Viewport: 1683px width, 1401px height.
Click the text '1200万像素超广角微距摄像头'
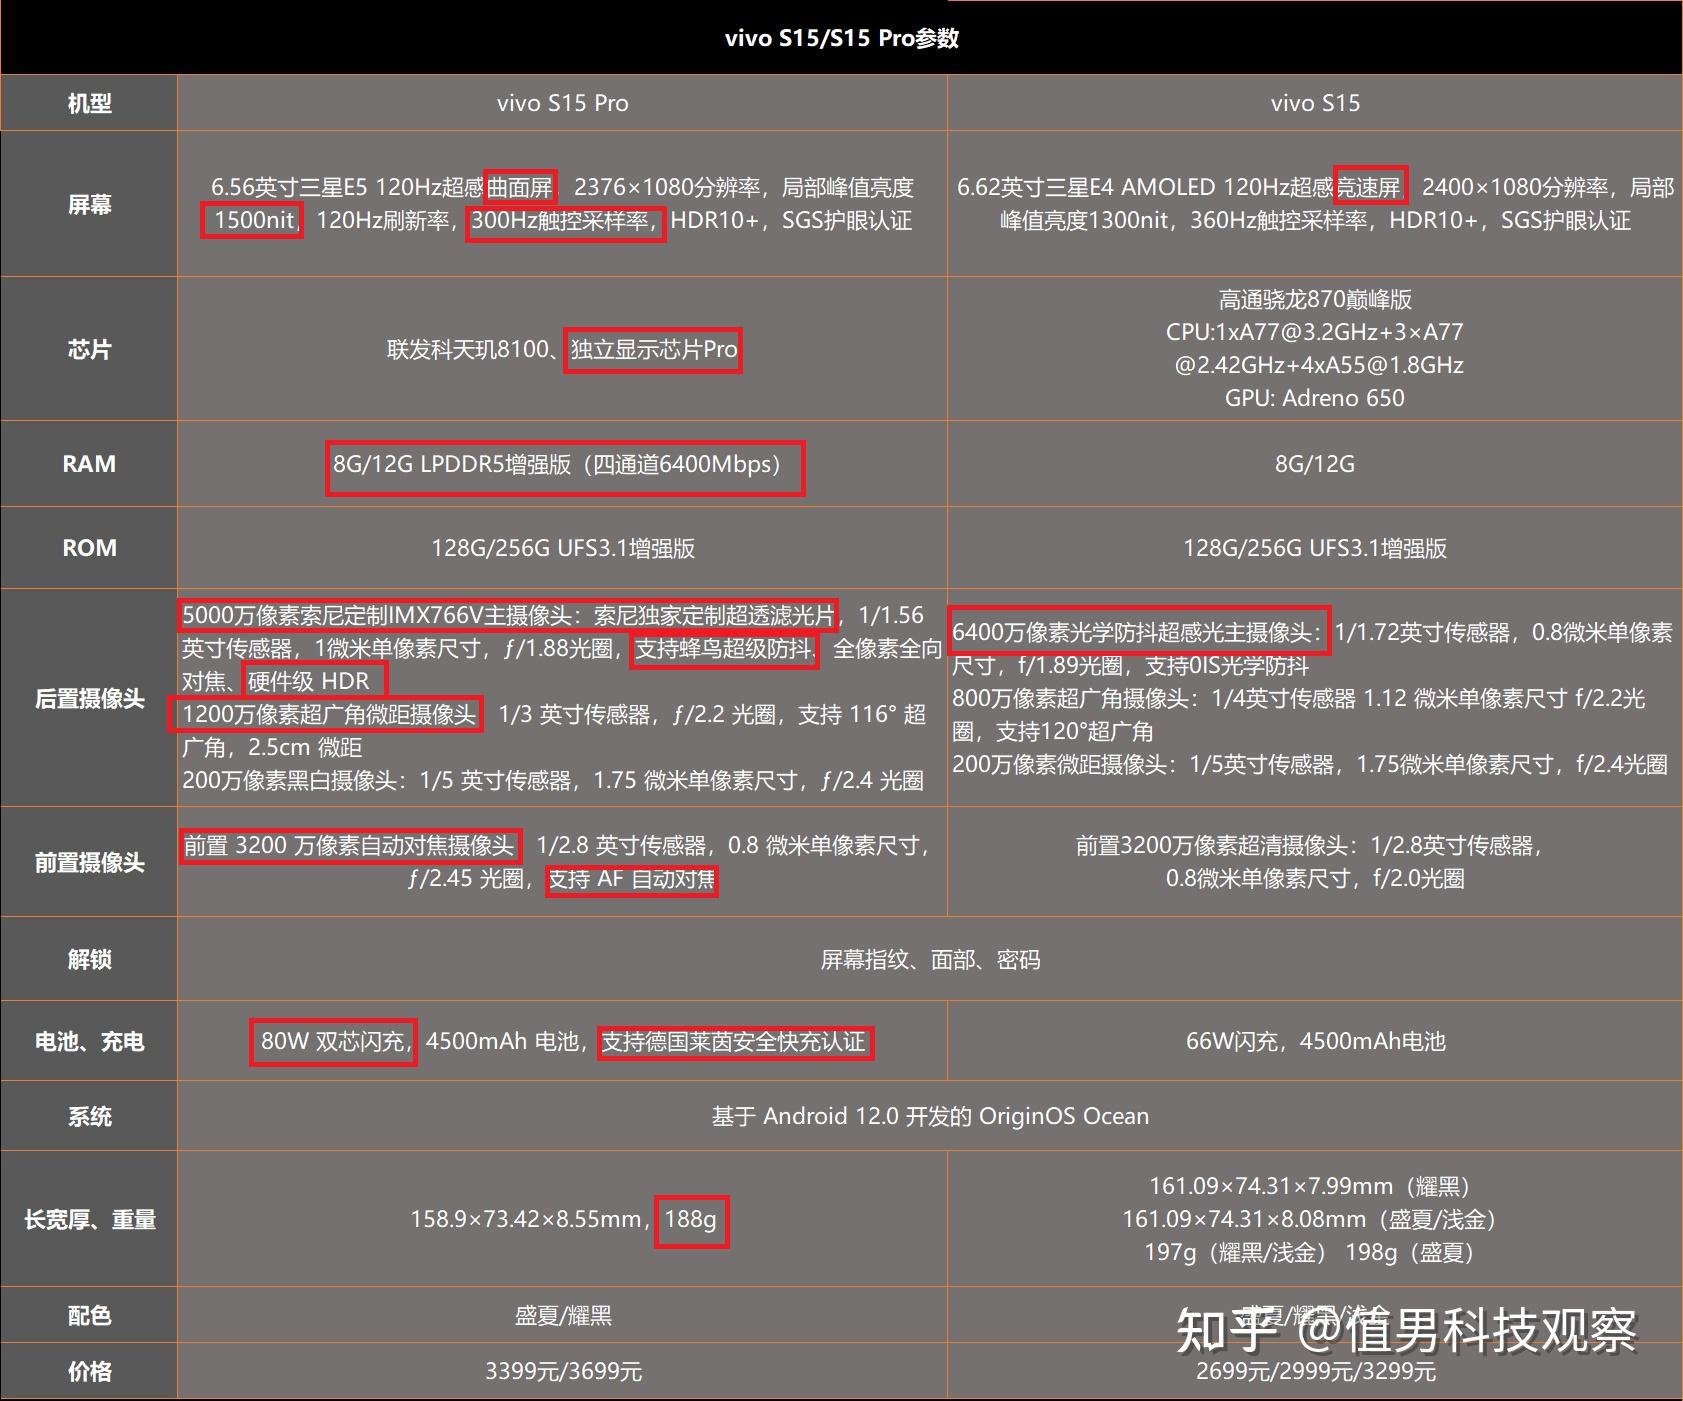(329, 714)
